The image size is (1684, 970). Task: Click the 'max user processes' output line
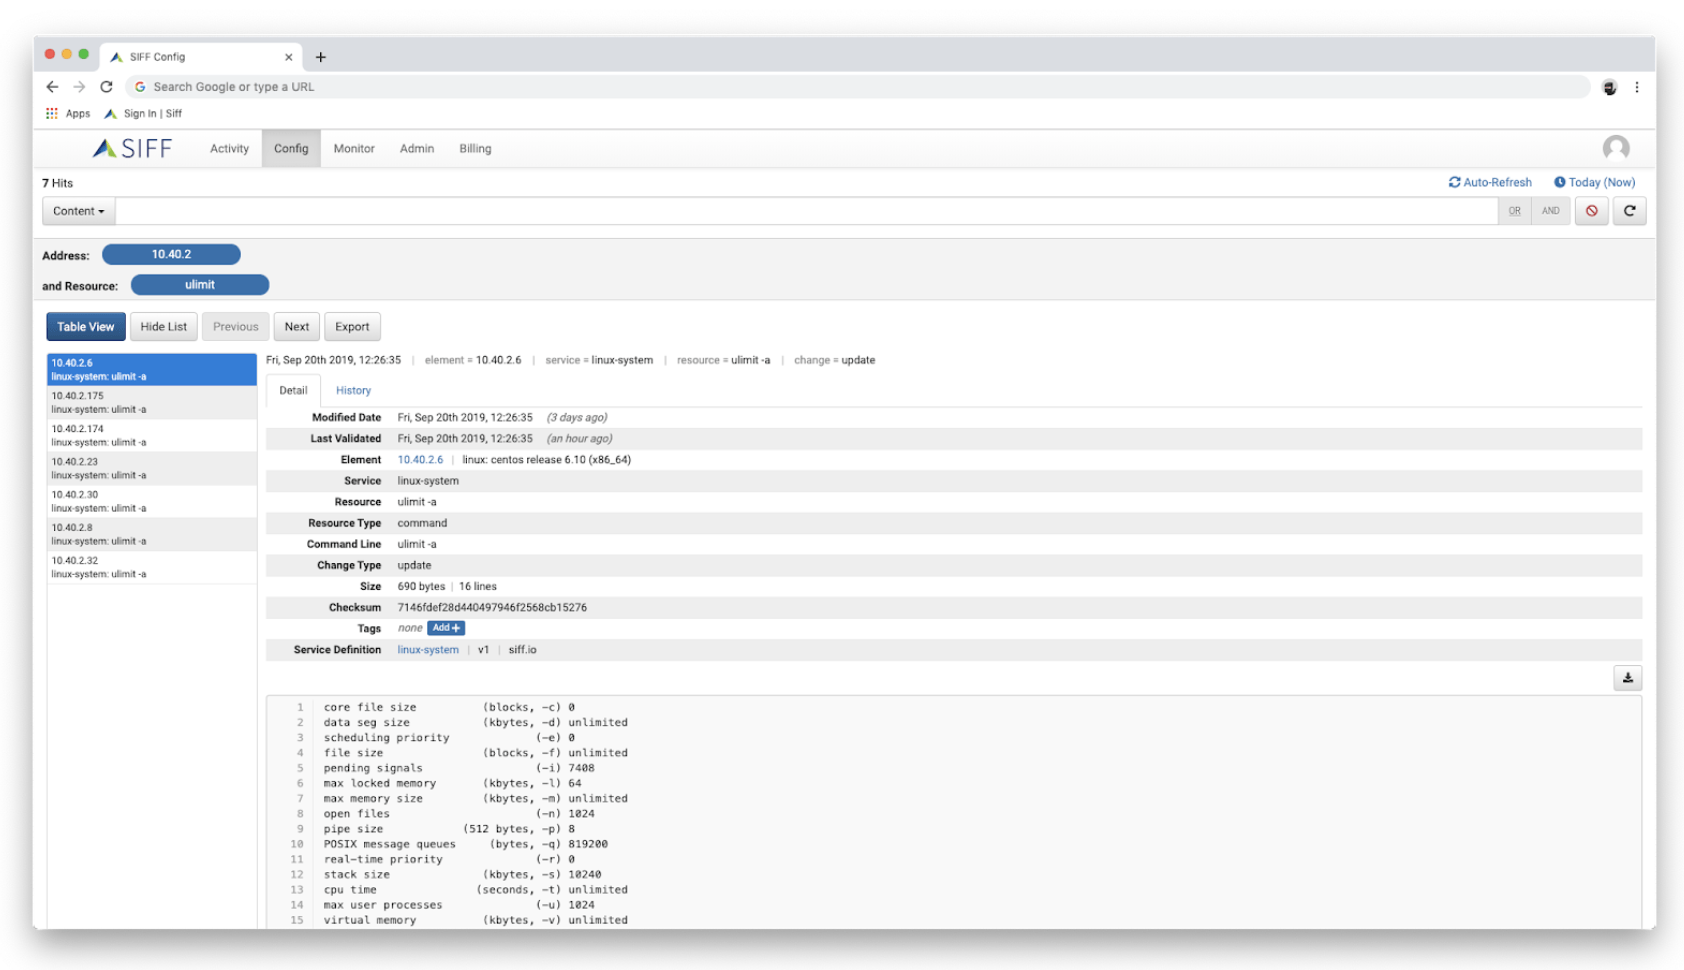coord(459,905)
